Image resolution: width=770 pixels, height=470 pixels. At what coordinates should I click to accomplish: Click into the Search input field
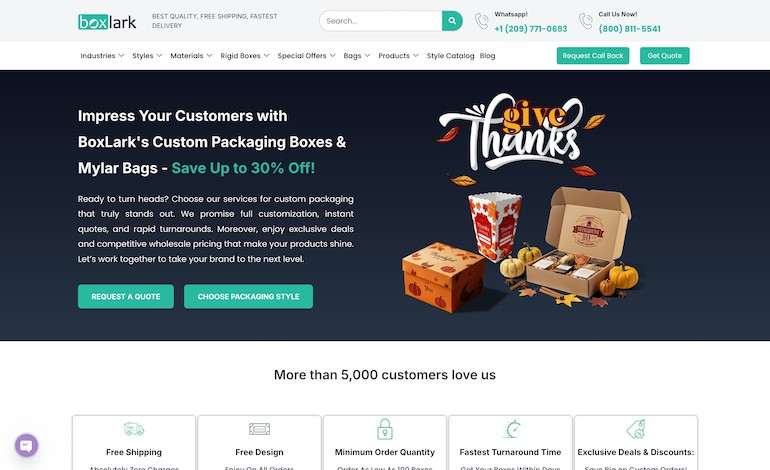coord(381,21)
